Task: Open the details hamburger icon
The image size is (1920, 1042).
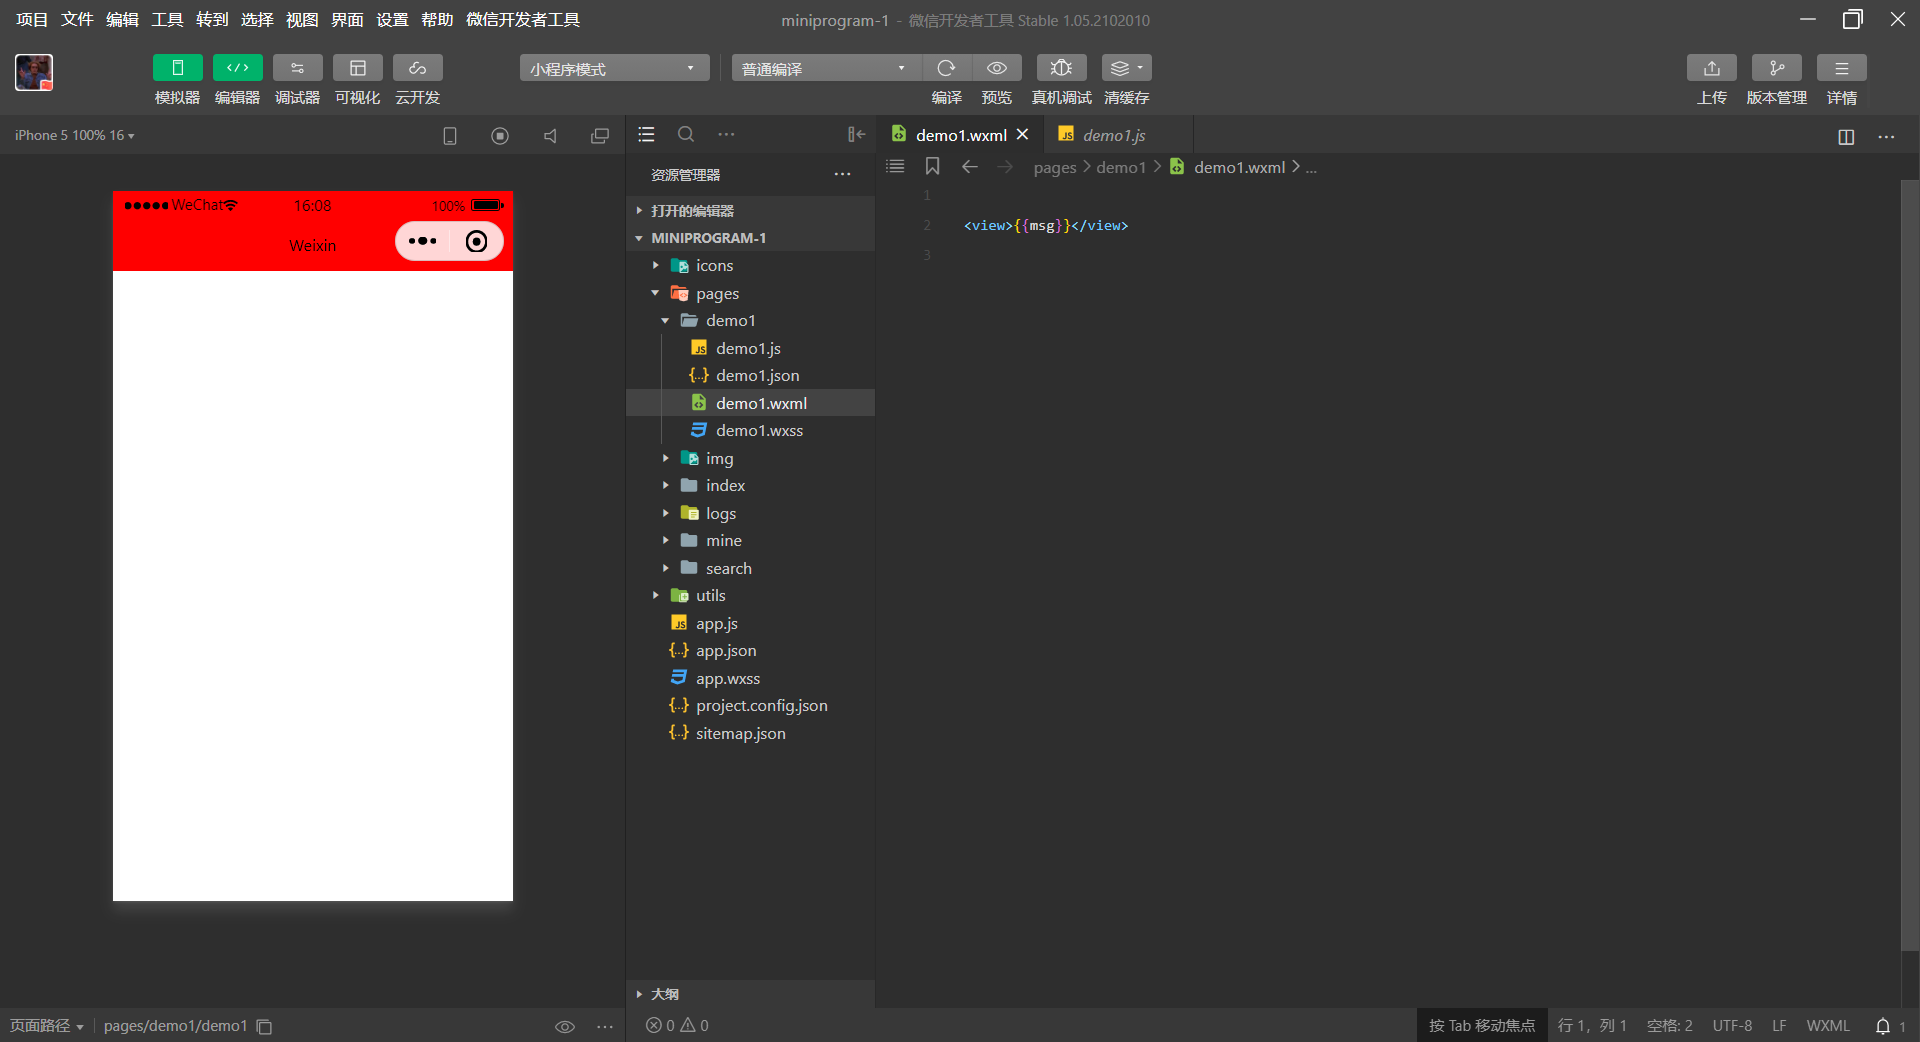Action: [1841, 68]
